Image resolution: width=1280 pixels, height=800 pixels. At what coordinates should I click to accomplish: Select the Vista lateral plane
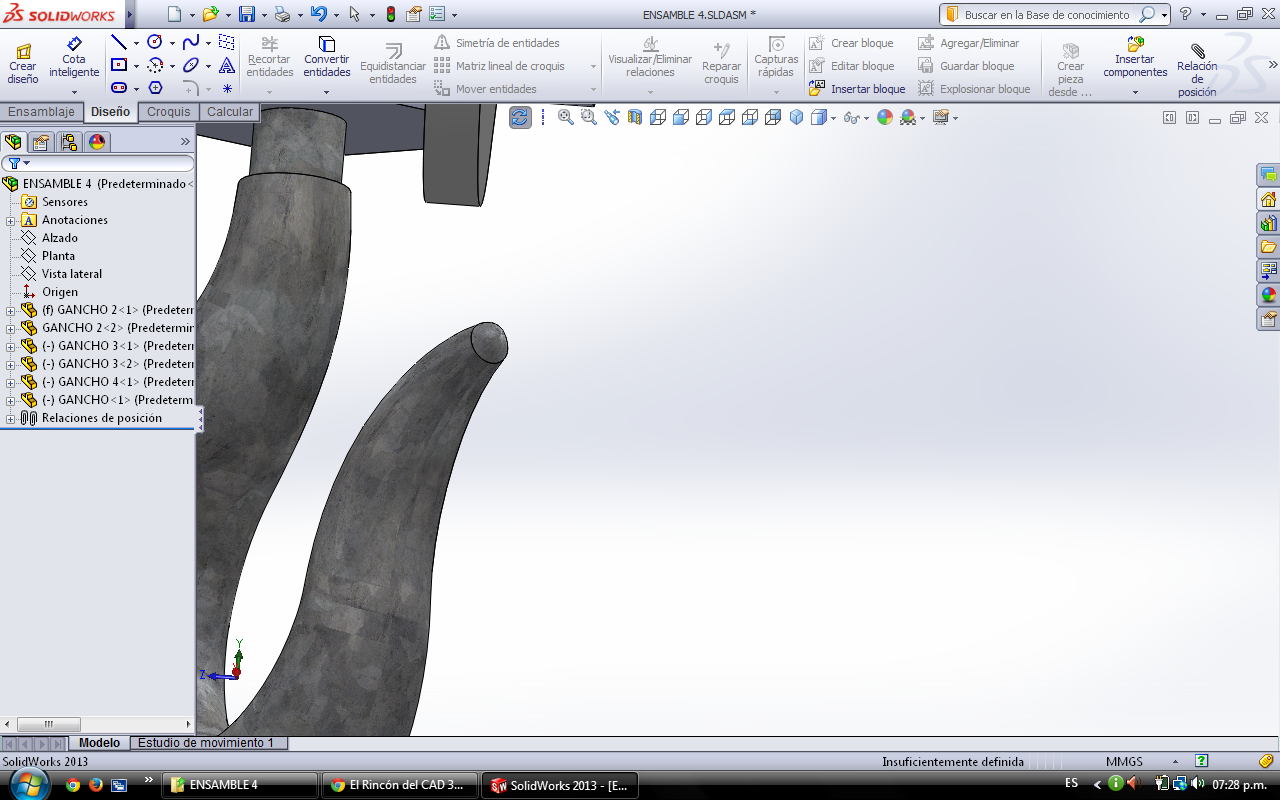pos(71,274)
